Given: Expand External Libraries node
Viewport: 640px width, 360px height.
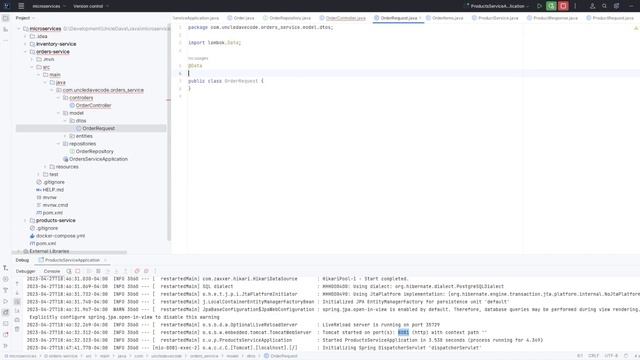Looking at the screenshot, I should click(x=19, y=251).
